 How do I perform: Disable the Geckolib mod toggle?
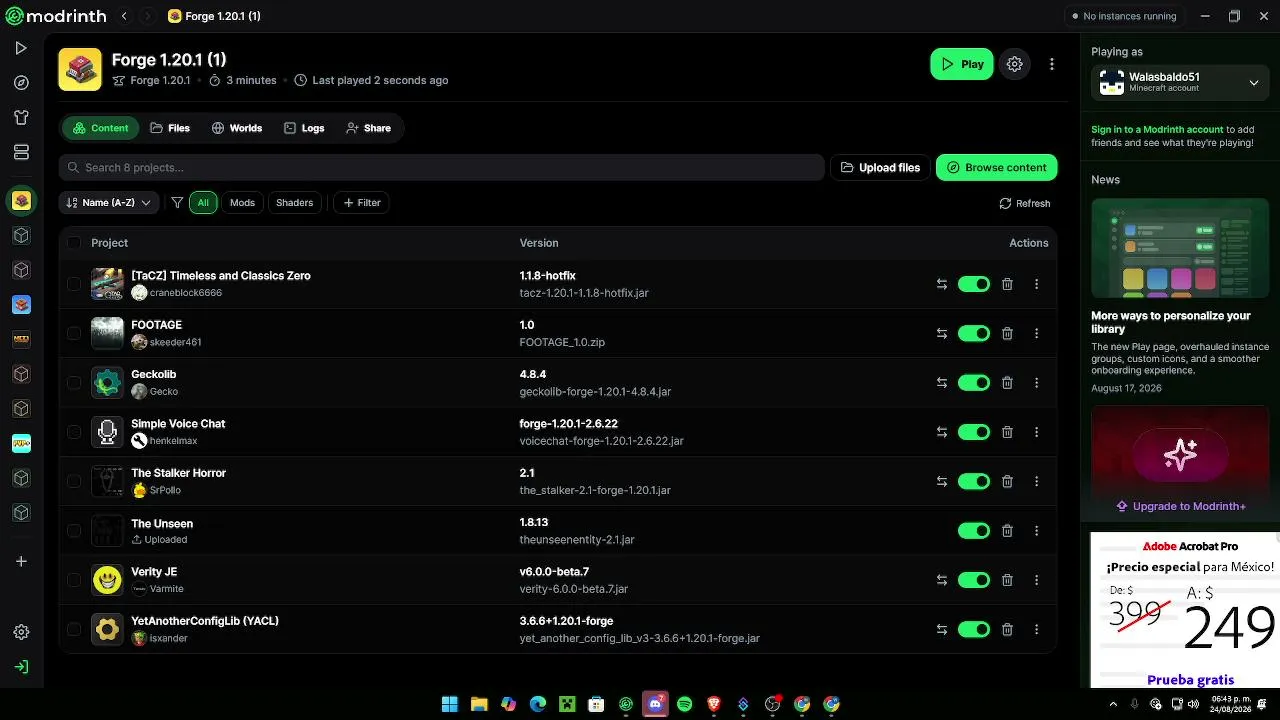(x=974, y=383)
